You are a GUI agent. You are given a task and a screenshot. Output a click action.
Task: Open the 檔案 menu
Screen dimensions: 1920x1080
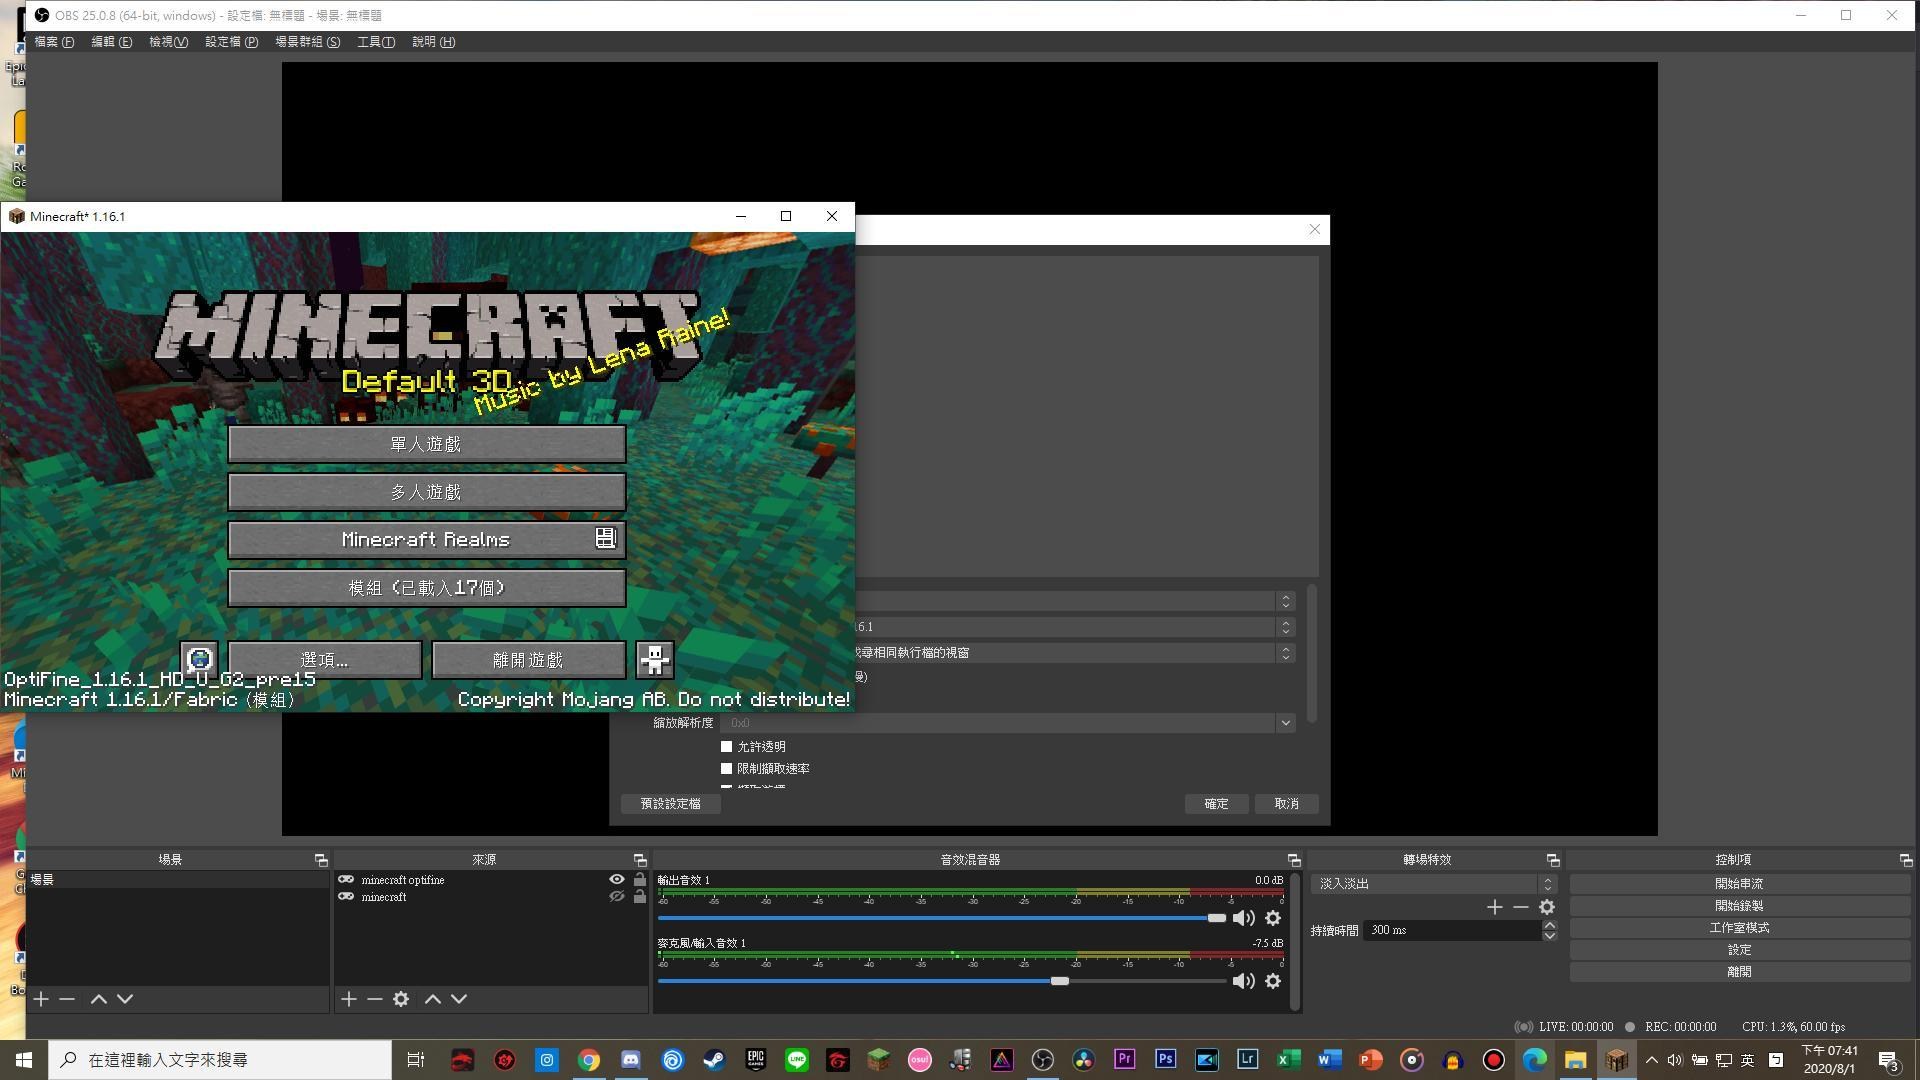click(54, 42)
